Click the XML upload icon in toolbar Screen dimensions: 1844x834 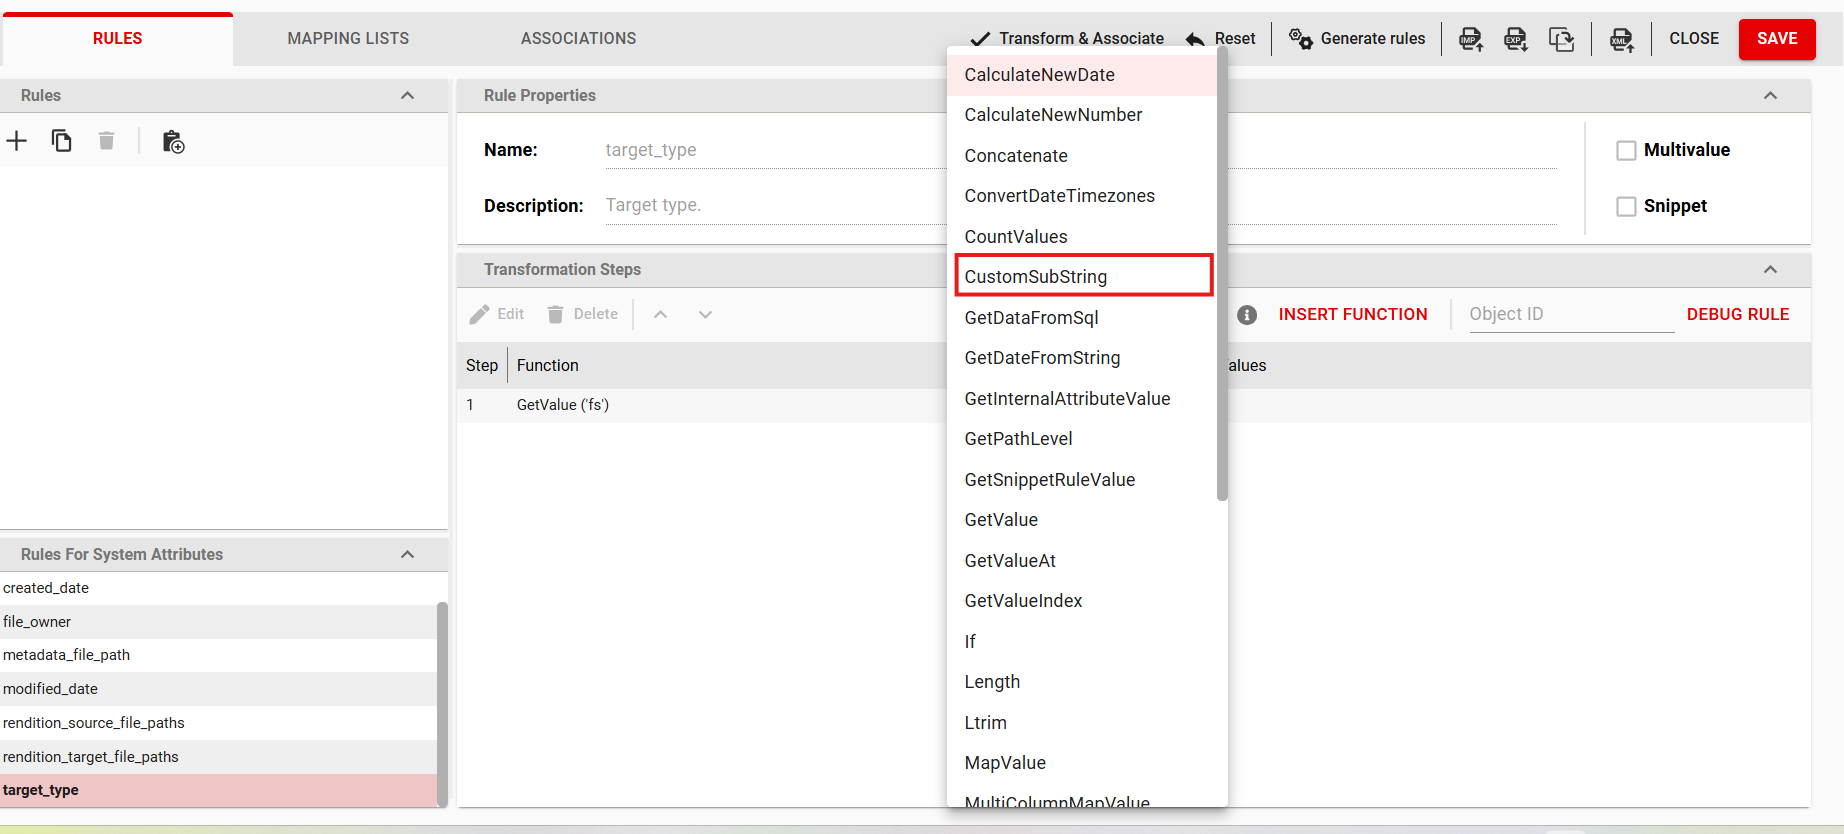tap(1622, 39)
